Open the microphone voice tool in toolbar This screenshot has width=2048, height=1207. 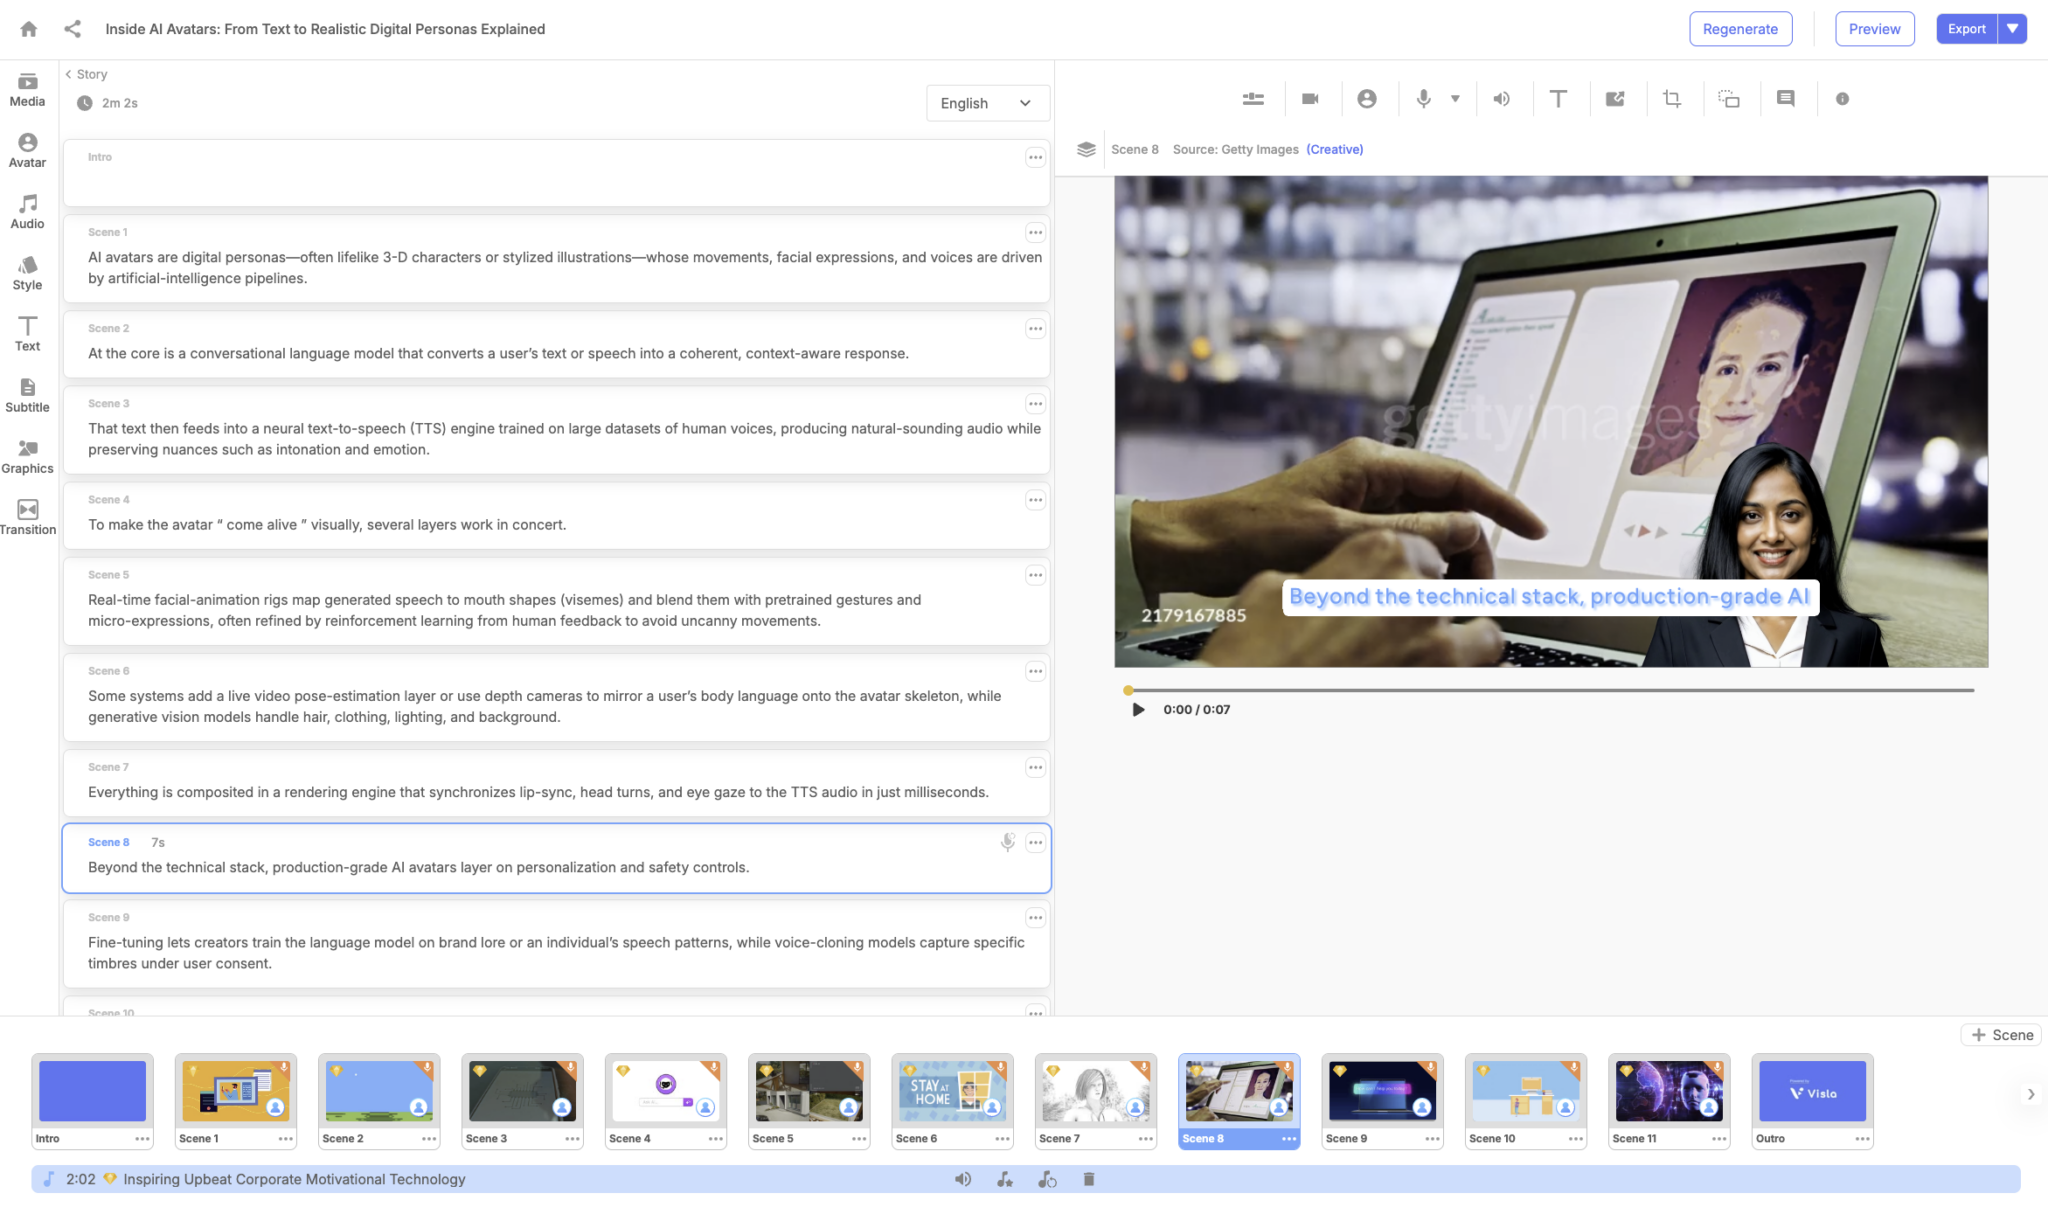click(x=1422, y=98)
